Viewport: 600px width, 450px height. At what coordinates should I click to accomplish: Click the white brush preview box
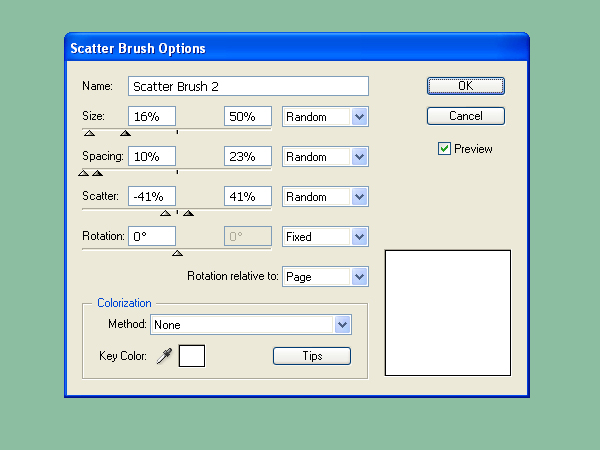448,313
